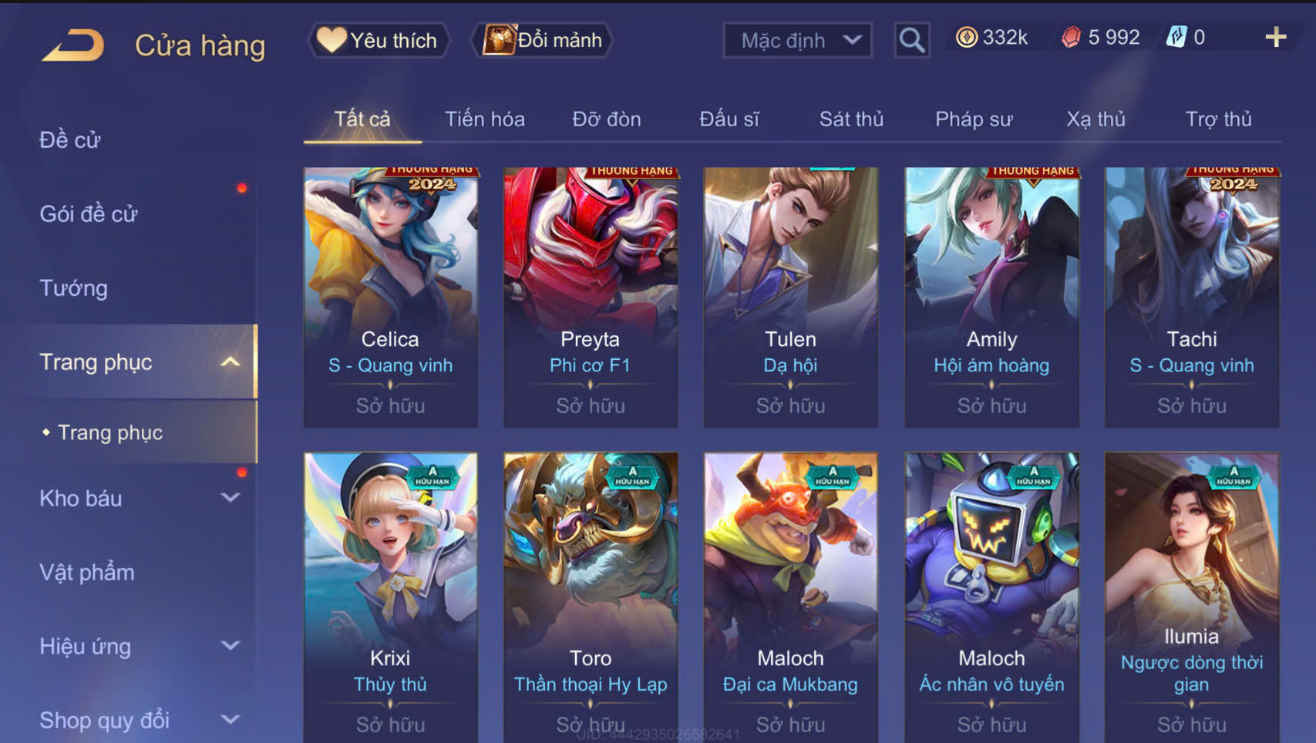Tap the blue voucher currency icon

(1176, 38)
